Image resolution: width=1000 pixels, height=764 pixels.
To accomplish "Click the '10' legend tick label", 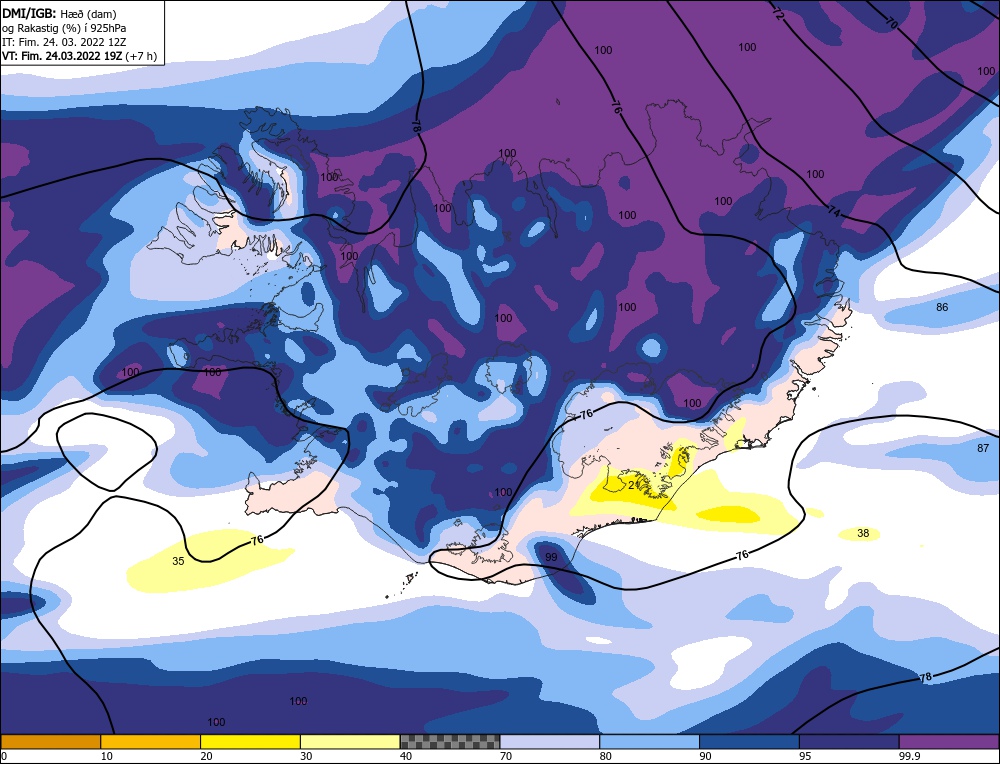I will click(107, 756).
